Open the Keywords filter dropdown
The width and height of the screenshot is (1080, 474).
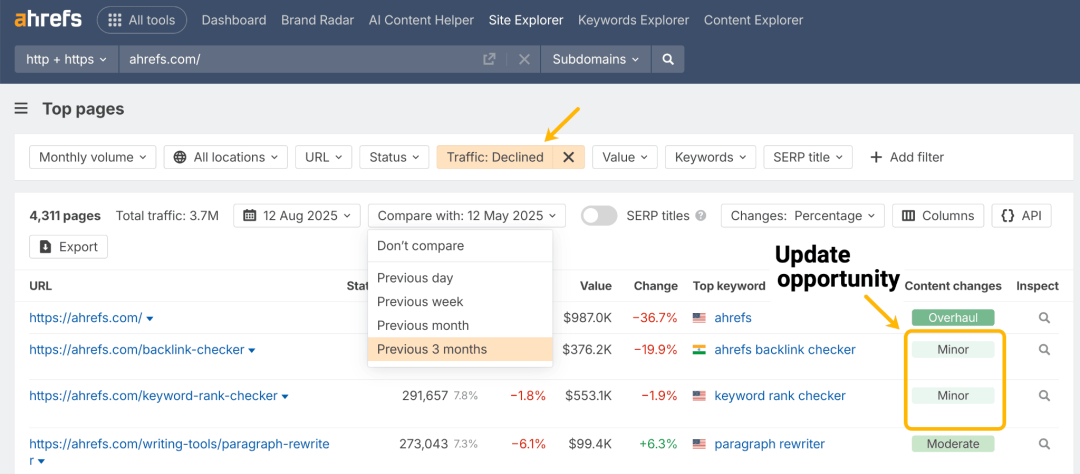(x=710, y=157)
